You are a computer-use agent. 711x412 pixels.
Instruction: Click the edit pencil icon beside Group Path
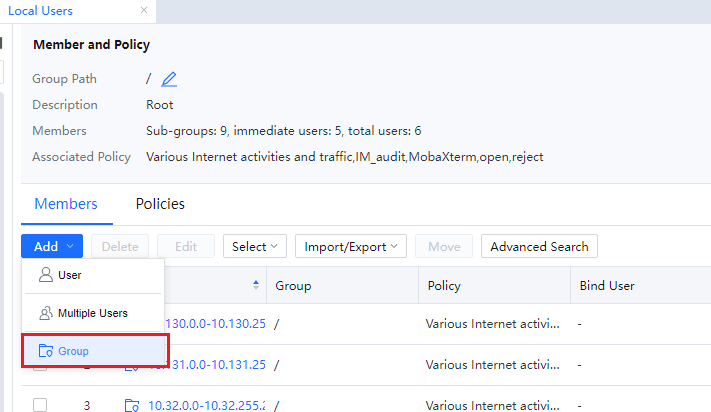coord(169,79)
